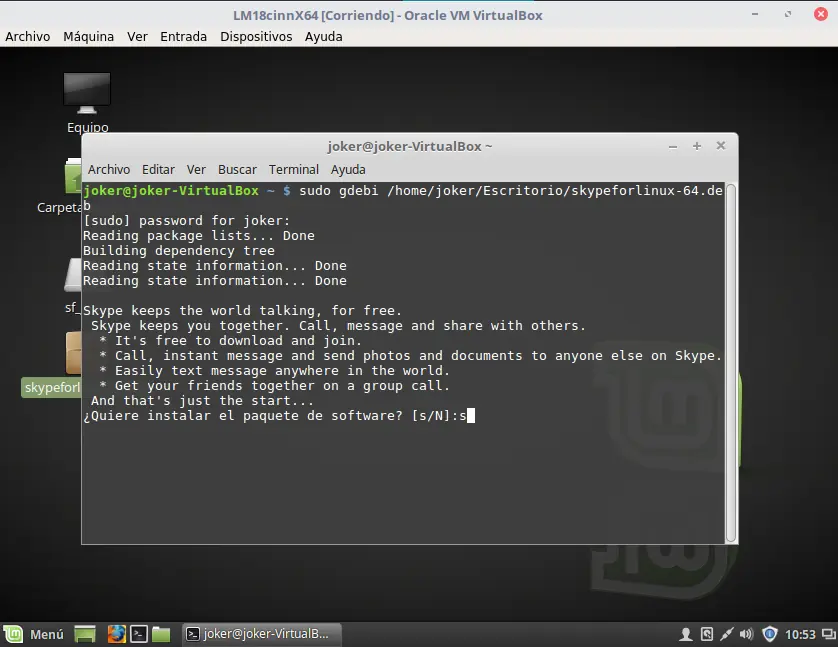Launch terminal from the panel launcher
The width and height of the screenshot is (838, 647).
139,634
